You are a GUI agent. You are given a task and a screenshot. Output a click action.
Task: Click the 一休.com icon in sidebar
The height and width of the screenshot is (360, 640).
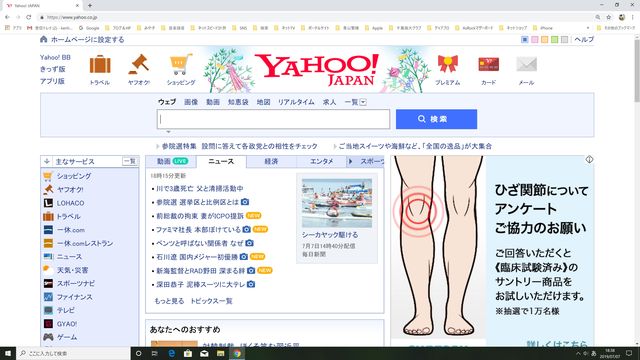click(48, 230)
